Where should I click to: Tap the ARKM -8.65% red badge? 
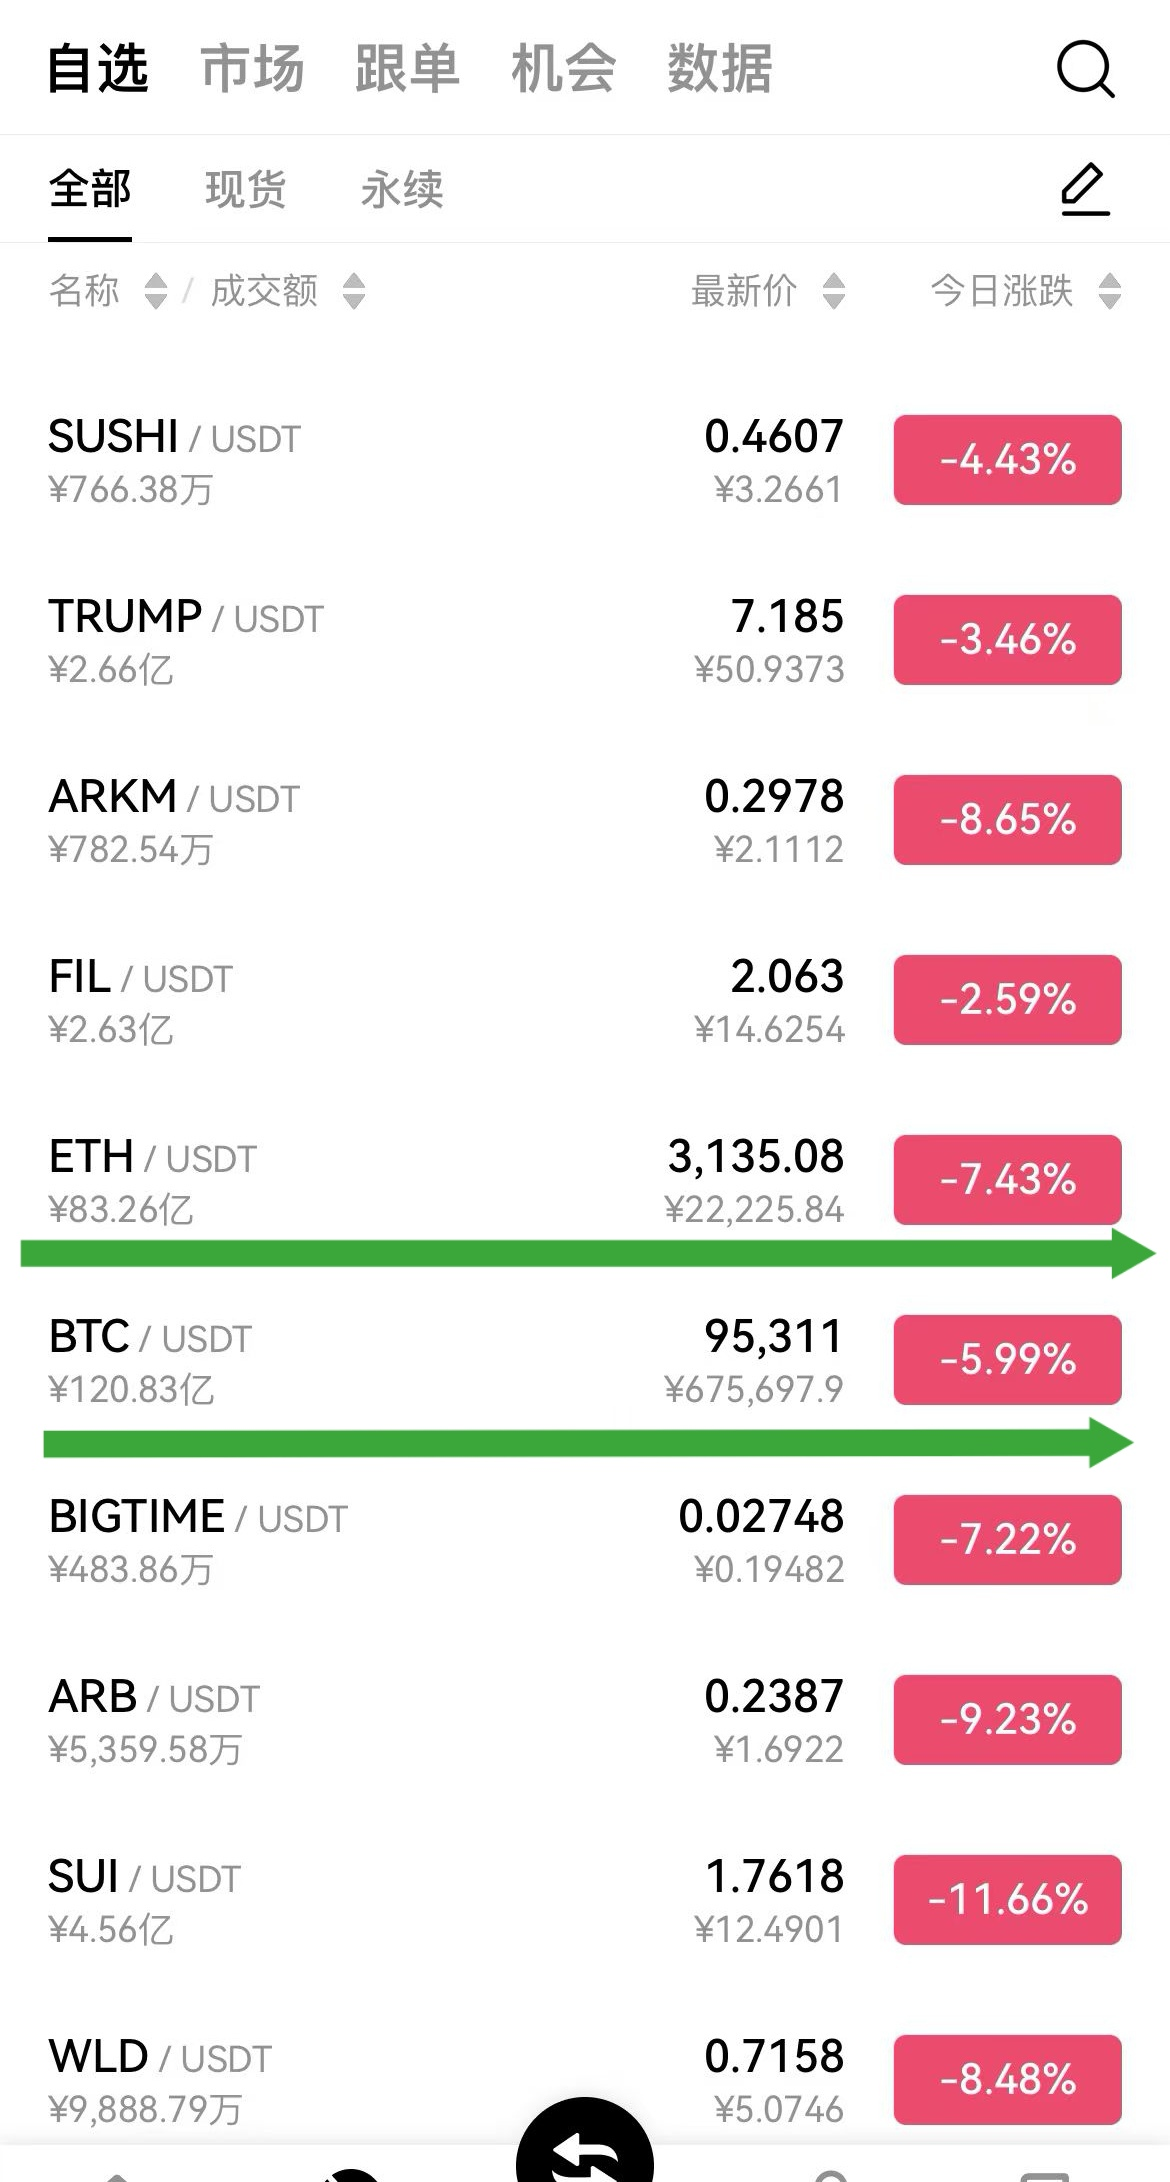(x=1007, y=820)
